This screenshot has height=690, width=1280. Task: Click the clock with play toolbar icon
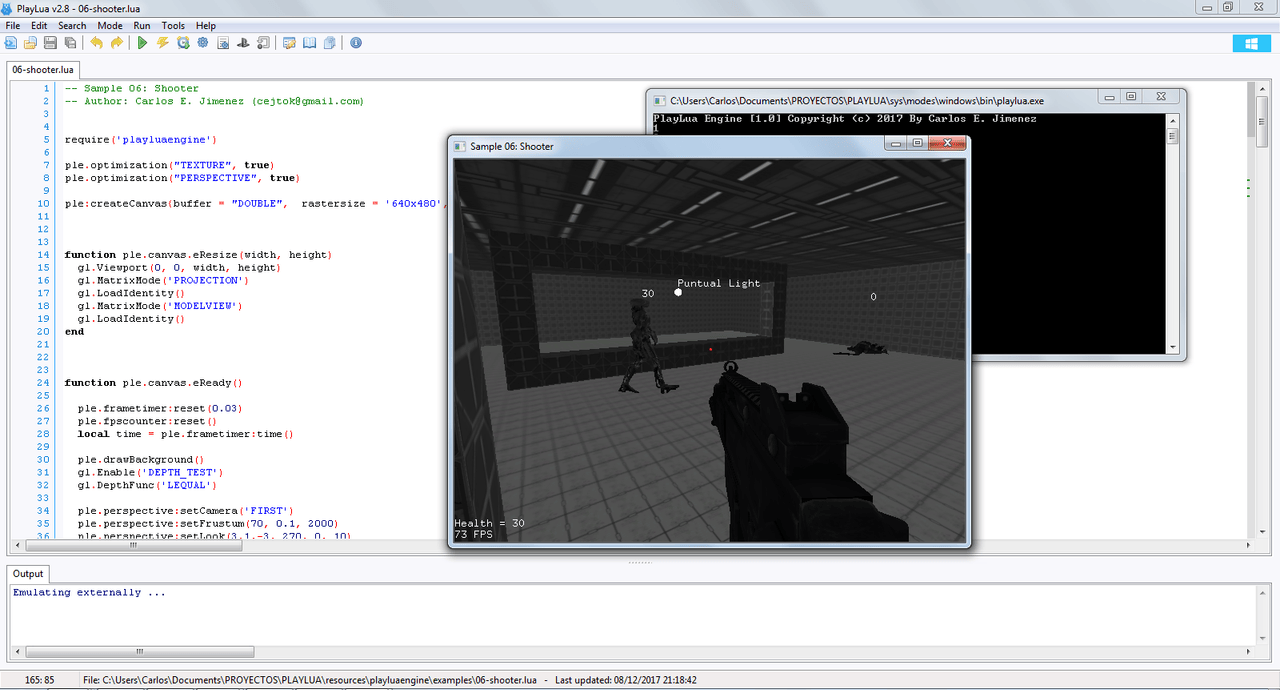coord(183,43)
